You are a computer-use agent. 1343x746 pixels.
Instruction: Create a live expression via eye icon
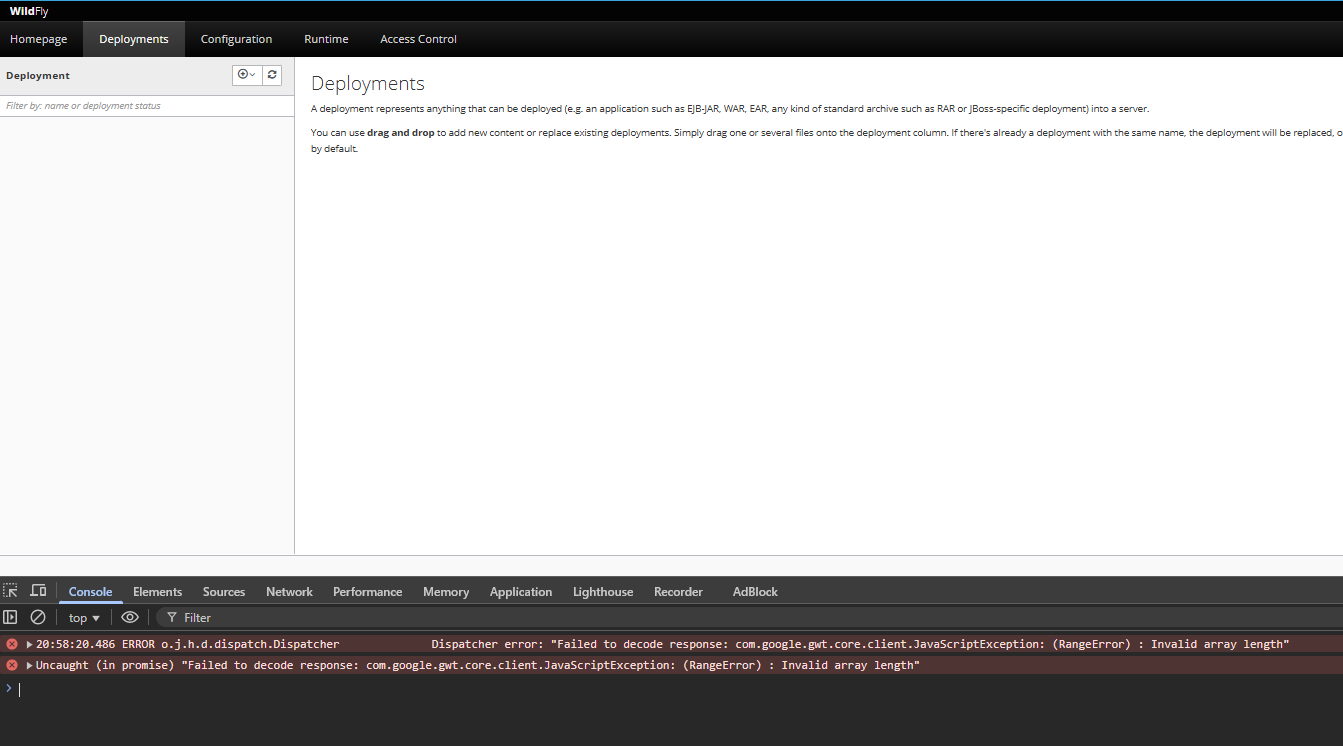130,617
